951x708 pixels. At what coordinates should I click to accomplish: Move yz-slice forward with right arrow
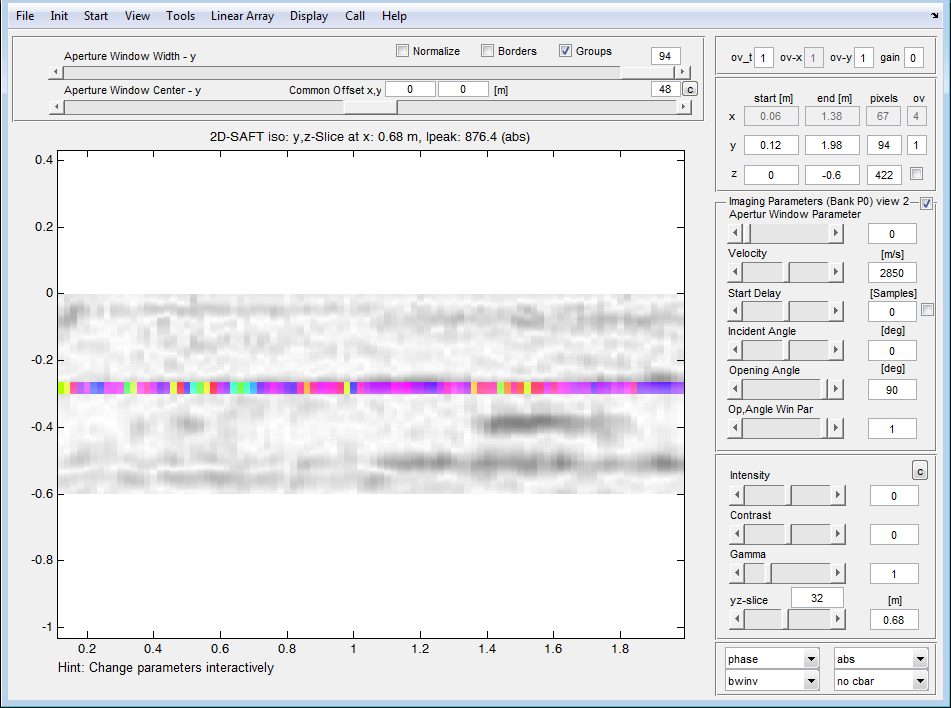[x=838, y=619]
